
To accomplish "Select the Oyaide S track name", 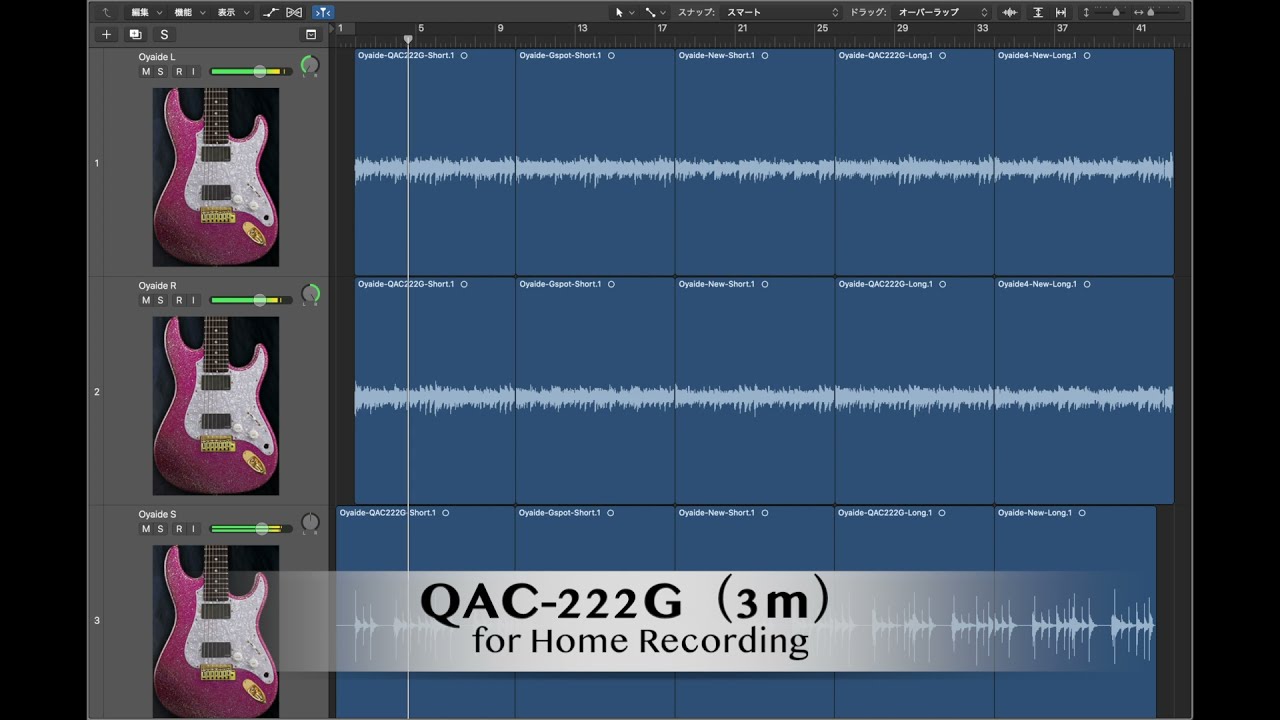I will (x=157, y=514).
